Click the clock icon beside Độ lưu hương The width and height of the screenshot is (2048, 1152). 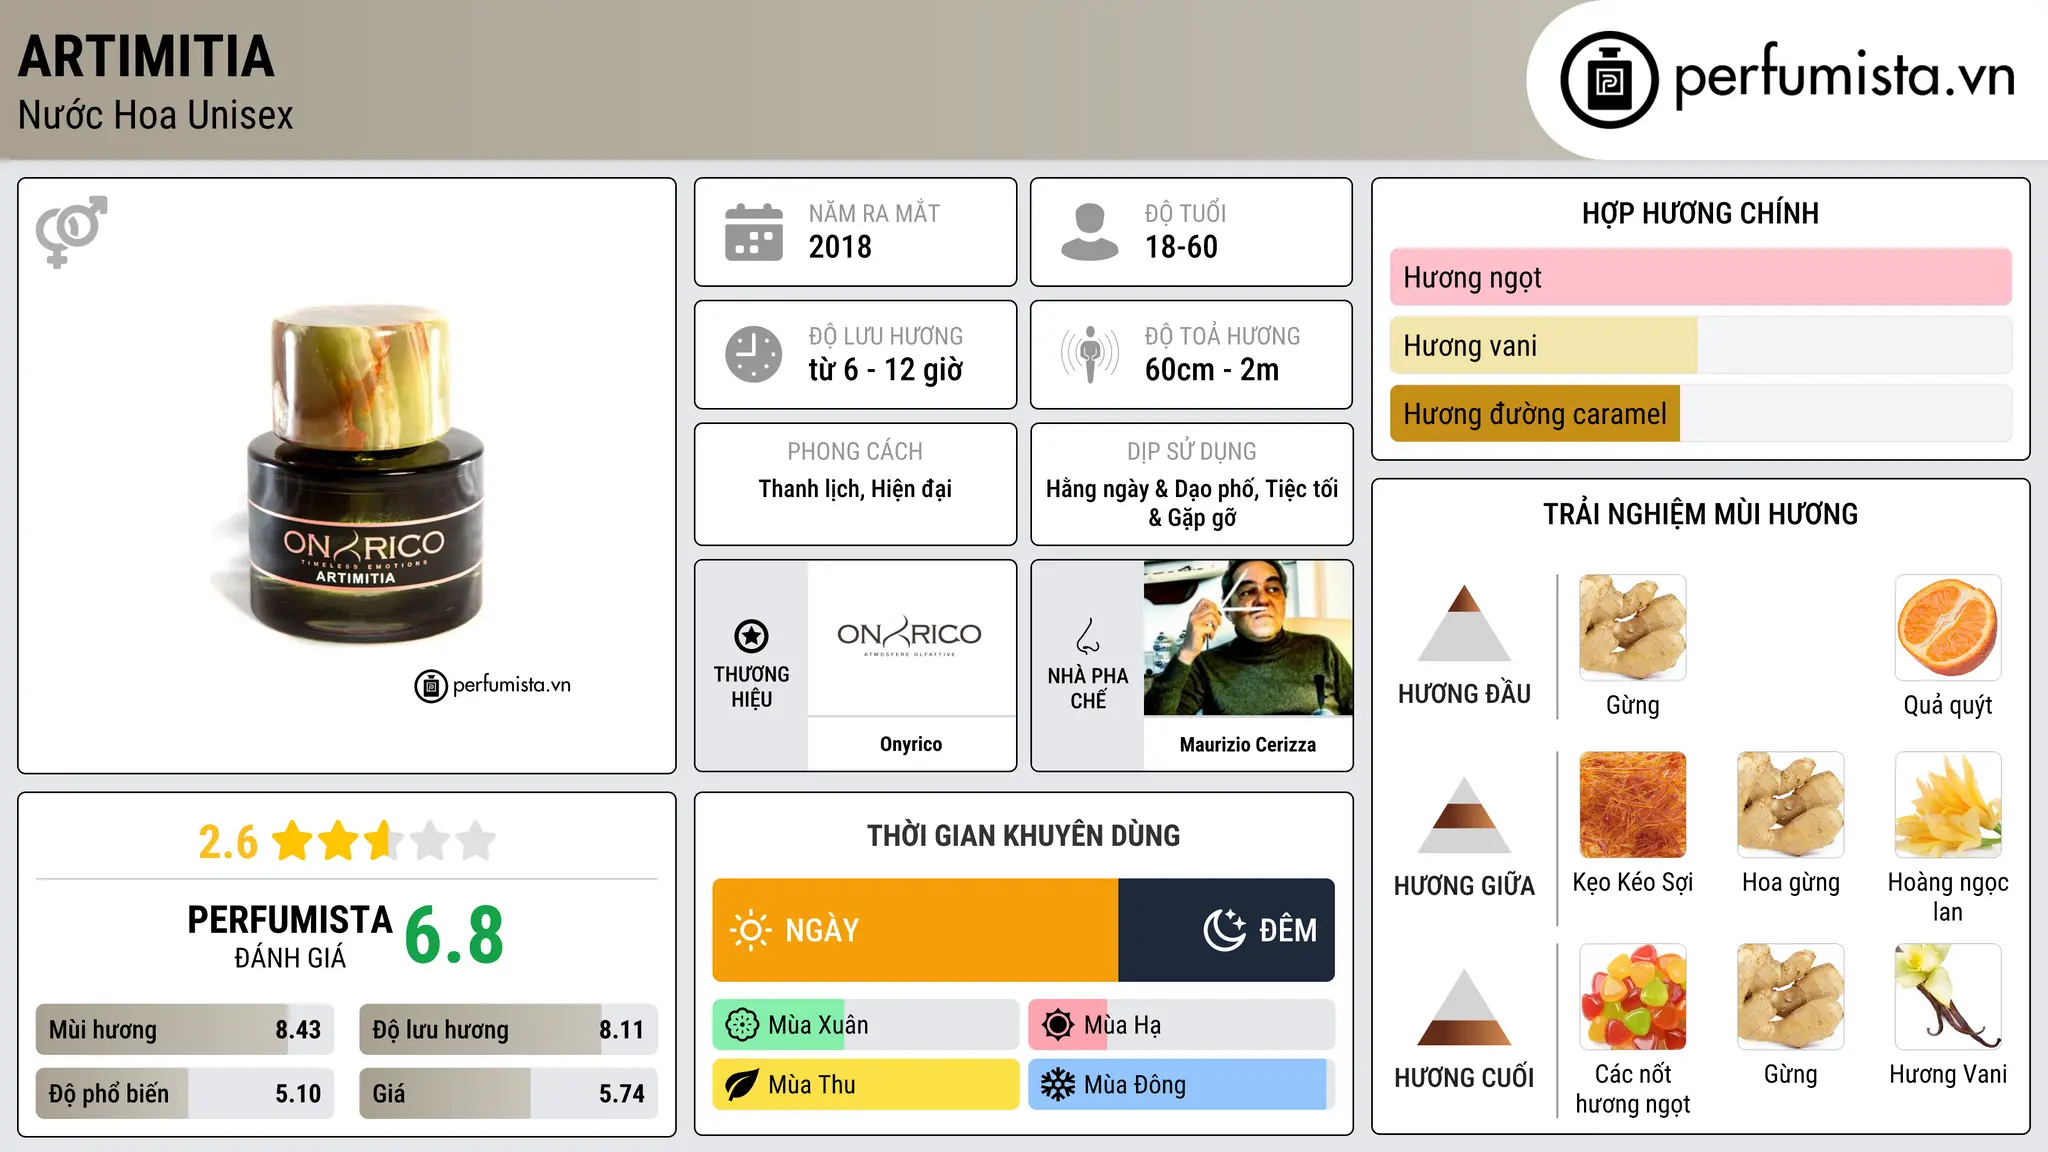[x=754, y=354]
